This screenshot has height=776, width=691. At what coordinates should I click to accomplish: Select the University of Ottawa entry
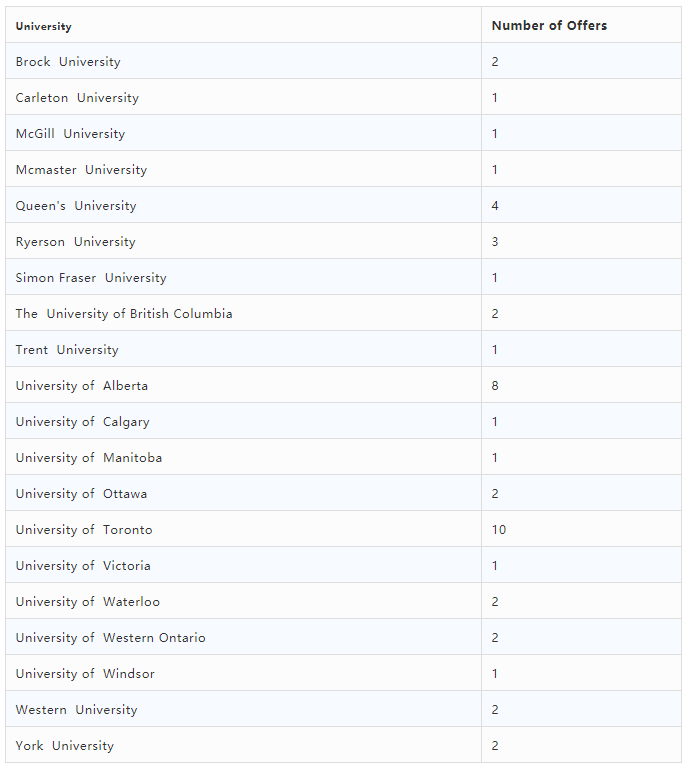pyautogui.click(x=81, y=494)
